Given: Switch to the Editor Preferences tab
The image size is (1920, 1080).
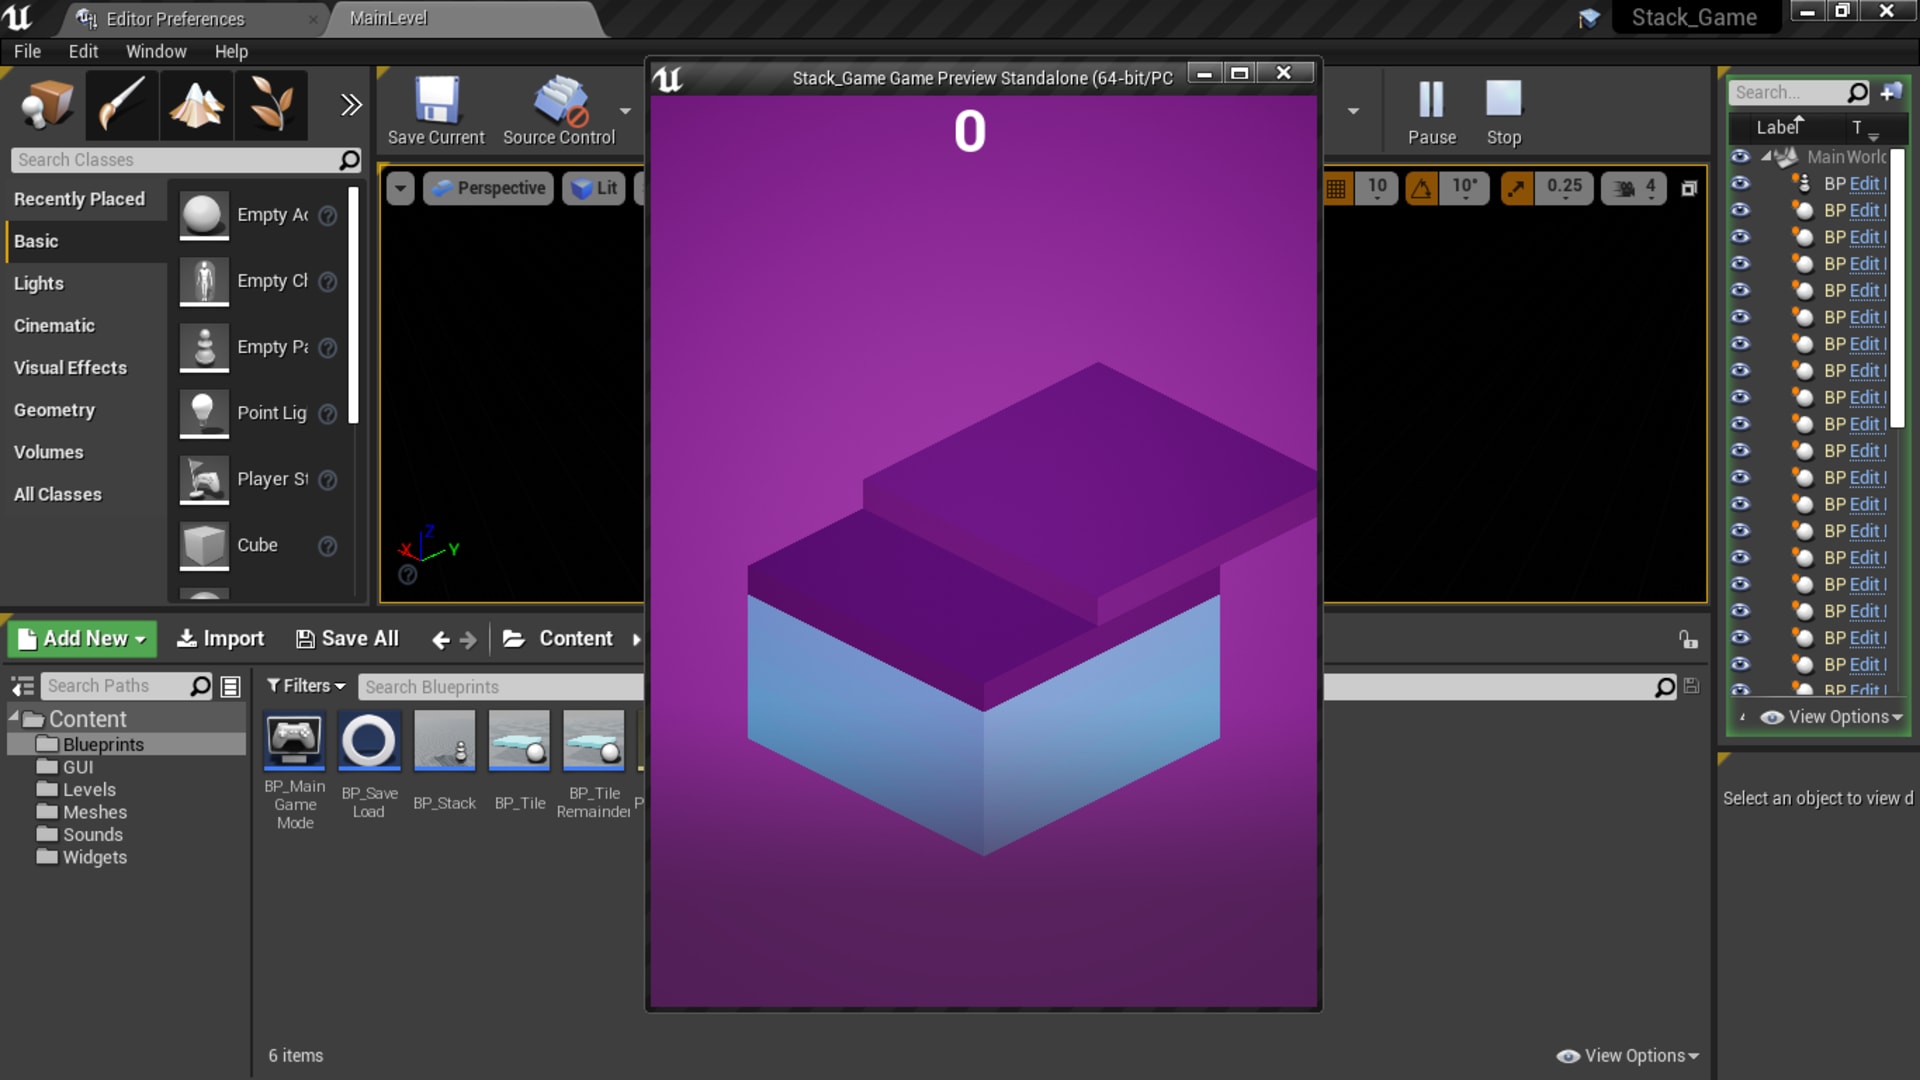Looking at the screenshot, I should pos(180,18).
